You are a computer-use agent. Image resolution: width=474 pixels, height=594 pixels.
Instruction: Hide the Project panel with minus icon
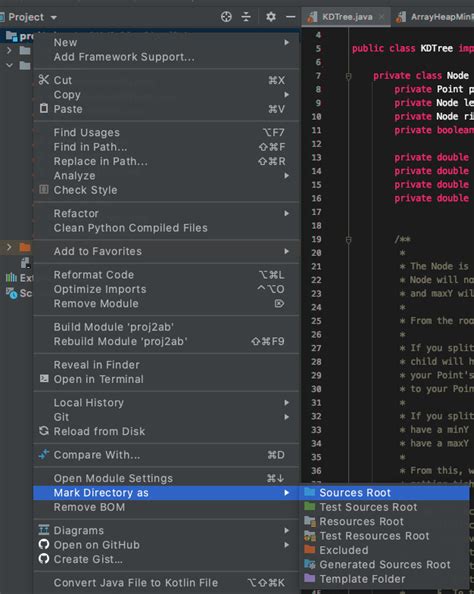coord(291,17)
